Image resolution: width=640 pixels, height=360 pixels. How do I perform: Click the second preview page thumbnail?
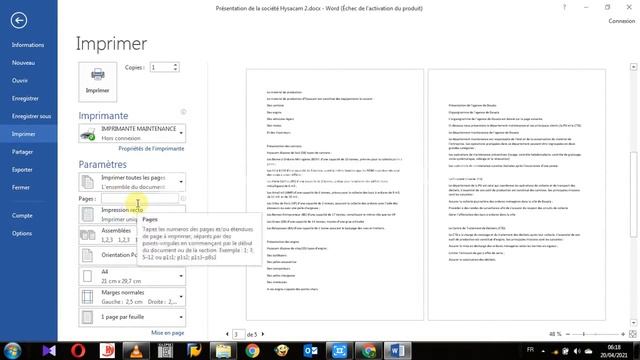point(517,195)
